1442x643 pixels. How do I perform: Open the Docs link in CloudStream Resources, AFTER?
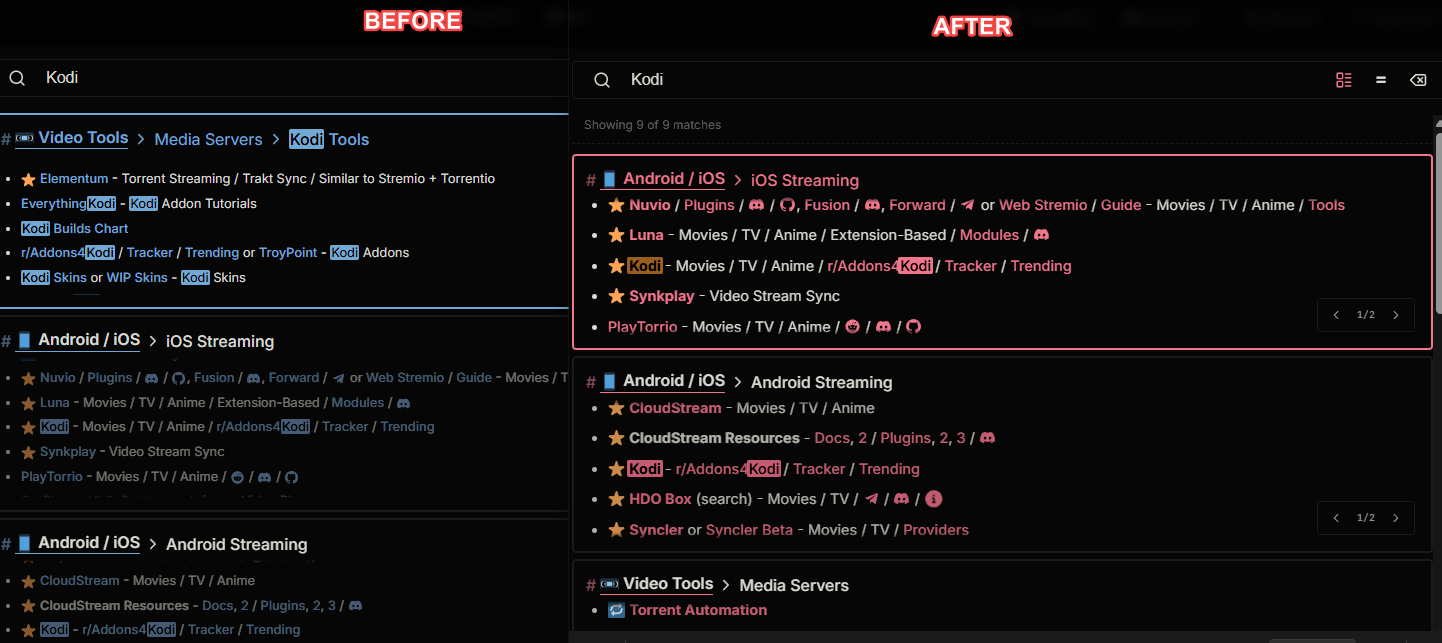point(832,438)
